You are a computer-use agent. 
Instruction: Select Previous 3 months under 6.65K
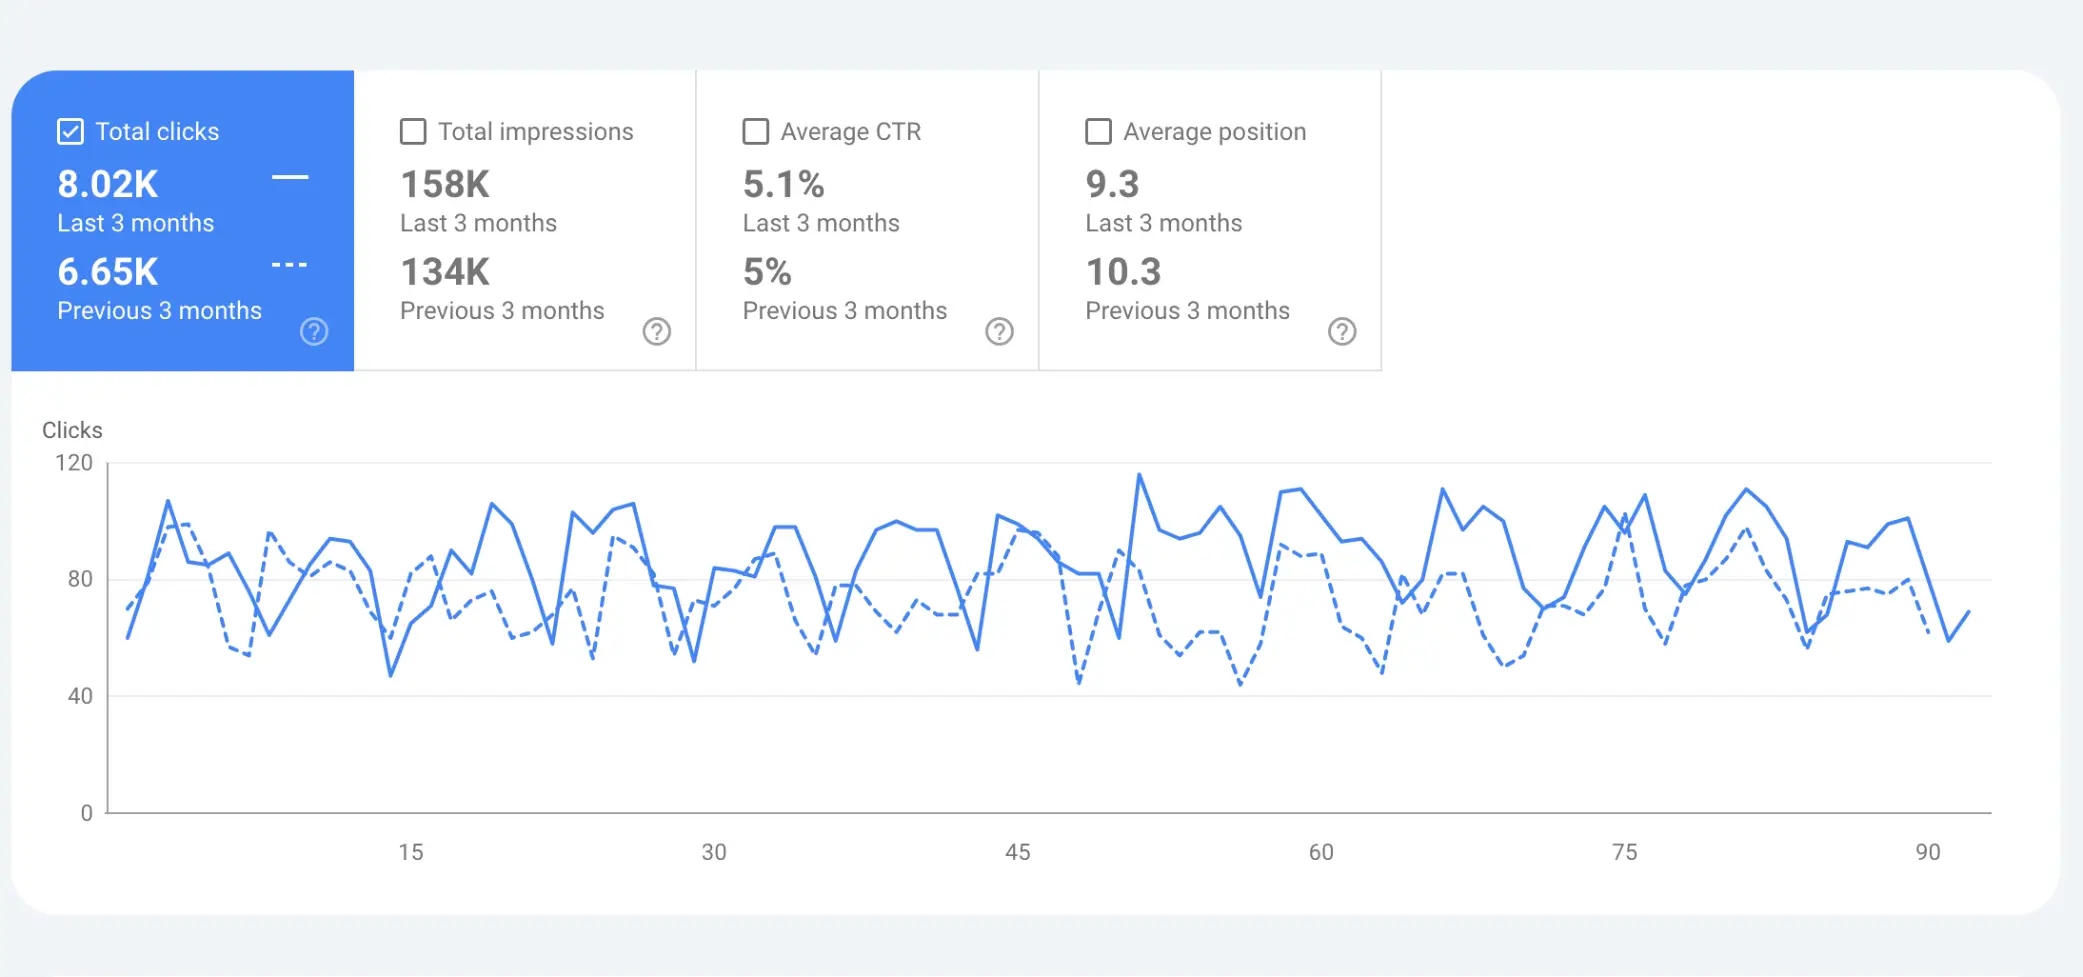tap(159, 311)
